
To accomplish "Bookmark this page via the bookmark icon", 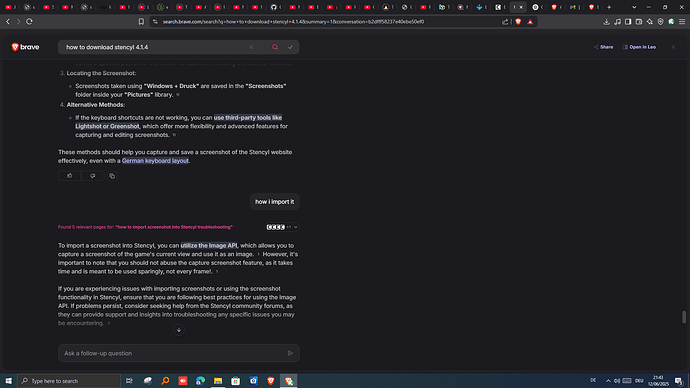I will pos(141,22).
